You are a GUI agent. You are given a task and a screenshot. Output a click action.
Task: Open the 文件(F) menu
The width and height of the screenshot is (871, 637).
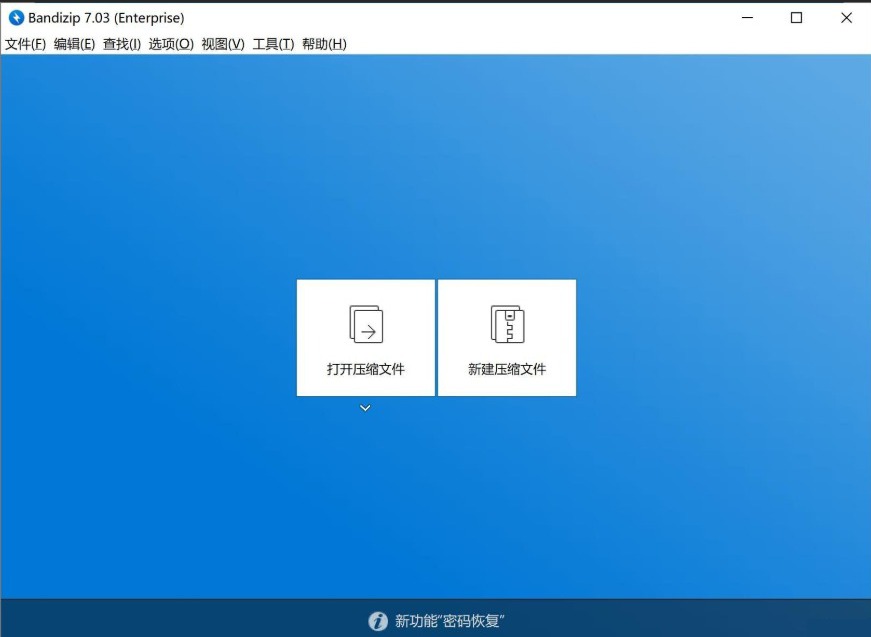pyautogui.click(x=26, y=44)
